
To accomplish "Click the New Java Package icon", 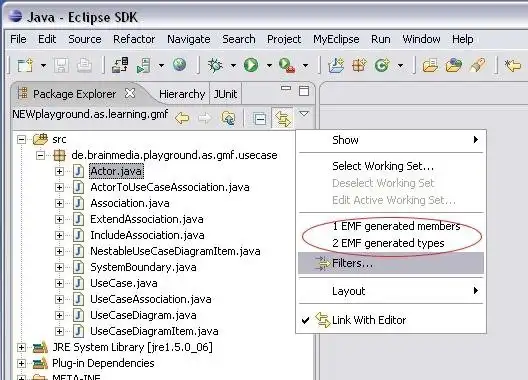I will (x=359, y=65).
